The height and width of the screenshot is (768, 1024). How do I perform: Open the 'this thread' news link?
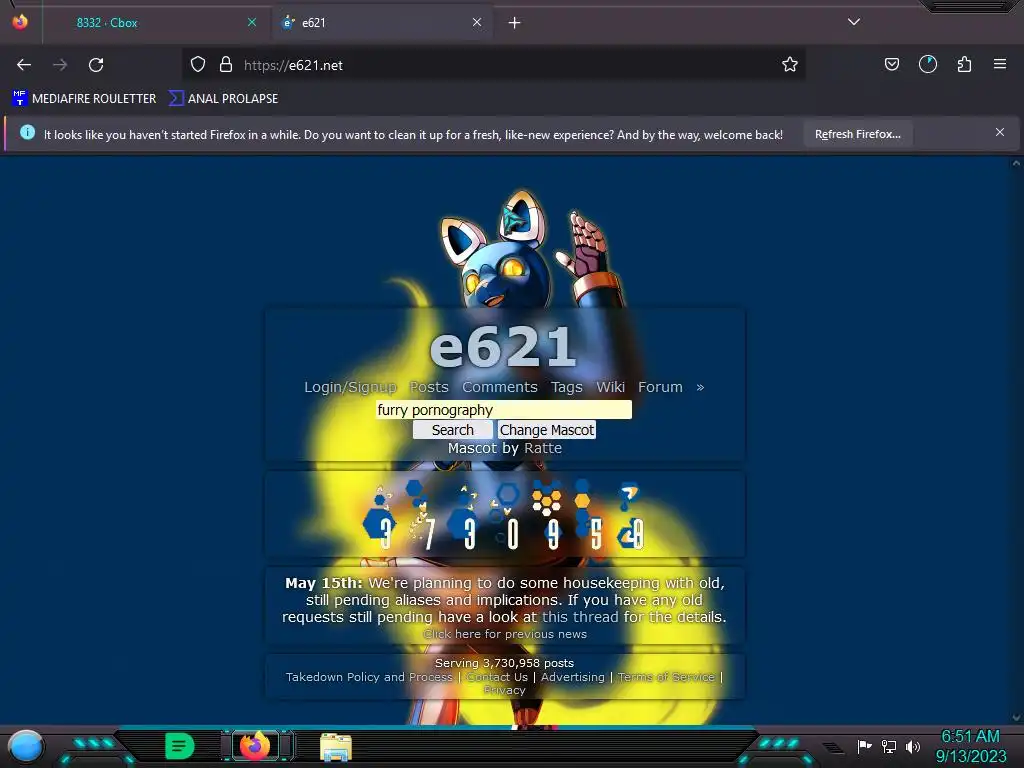pyautogui.click(x=580, y=617)
